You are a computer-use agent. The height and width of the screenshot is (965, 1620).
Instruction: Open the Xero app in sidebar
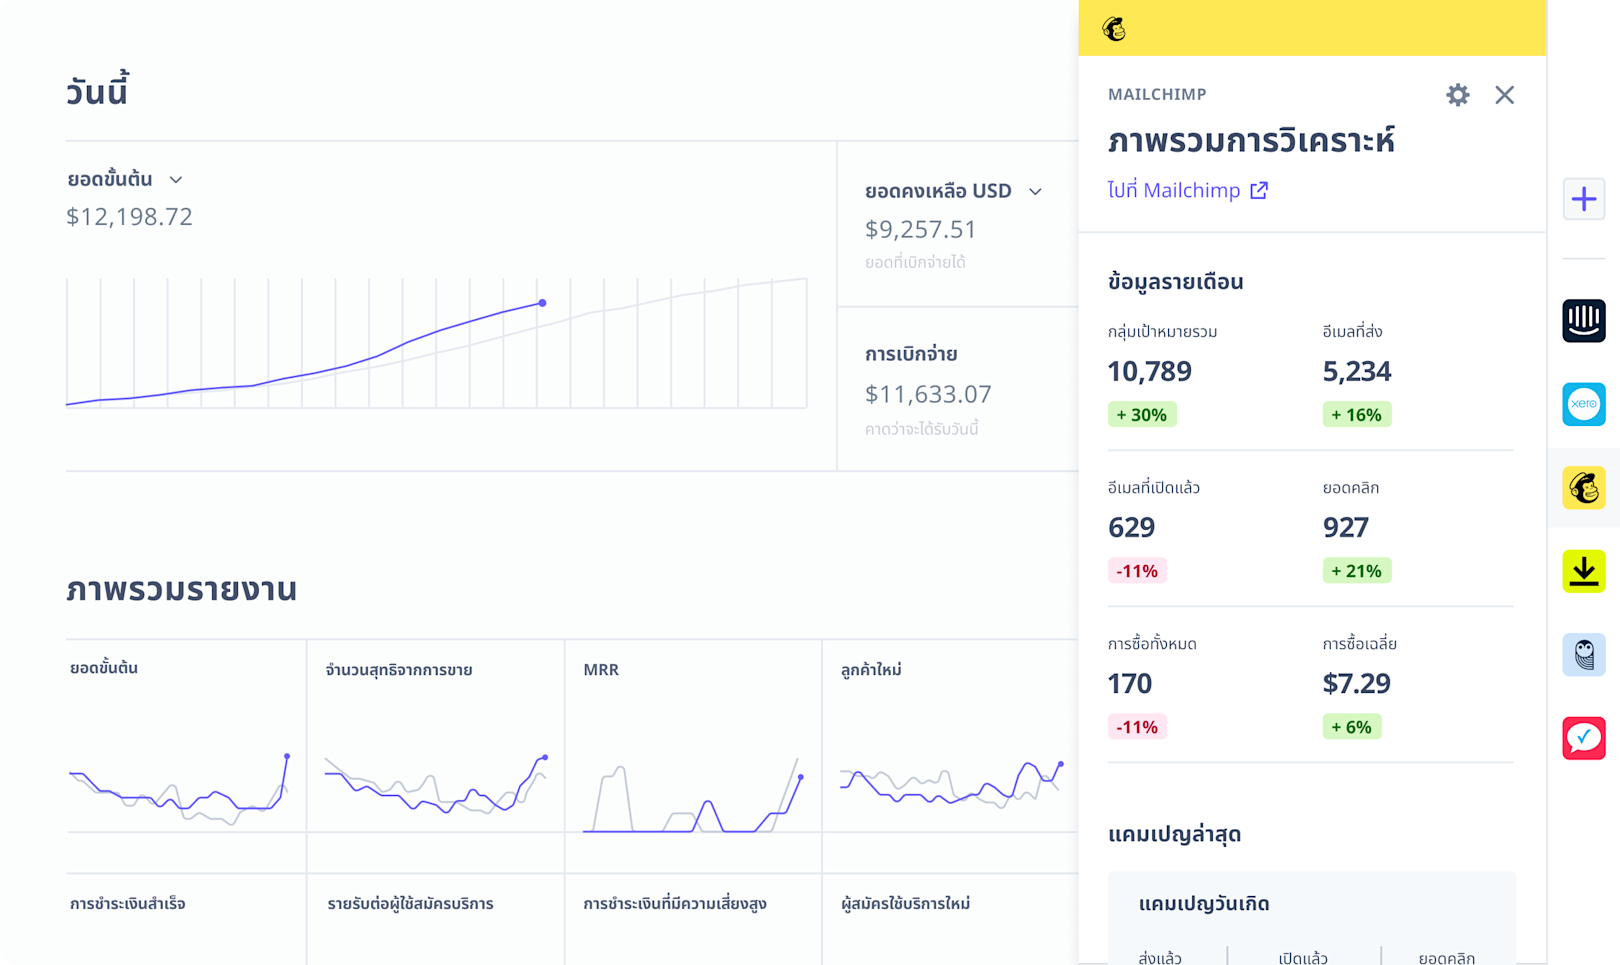pos(1584,404)
